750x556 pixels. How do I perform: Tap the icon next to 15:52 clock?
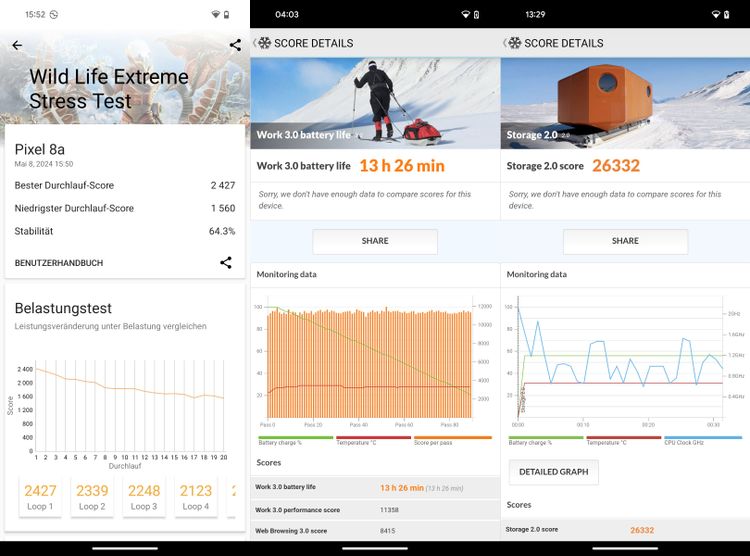pos(54,15)
